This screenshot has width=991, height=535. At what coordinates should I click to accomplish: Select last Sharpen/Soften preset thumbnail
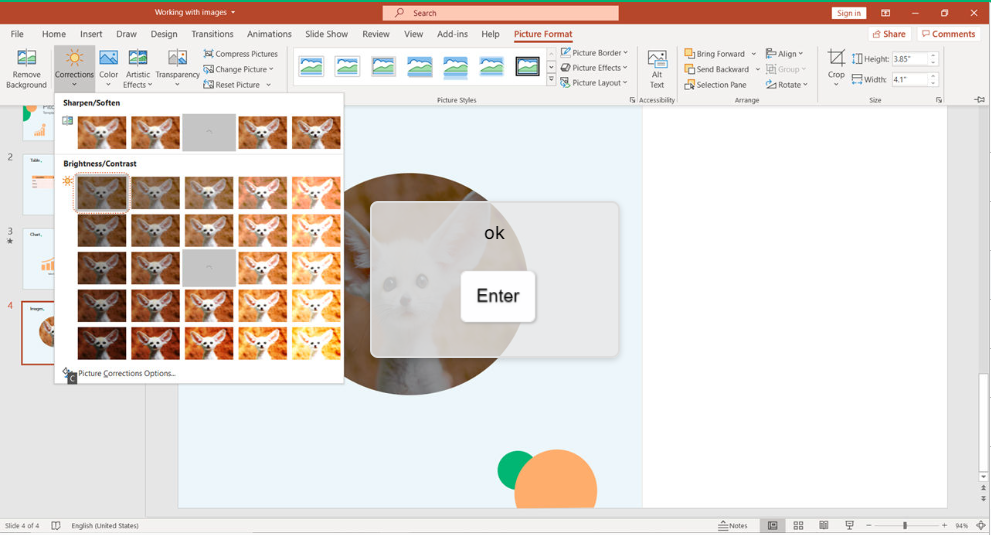316,132
